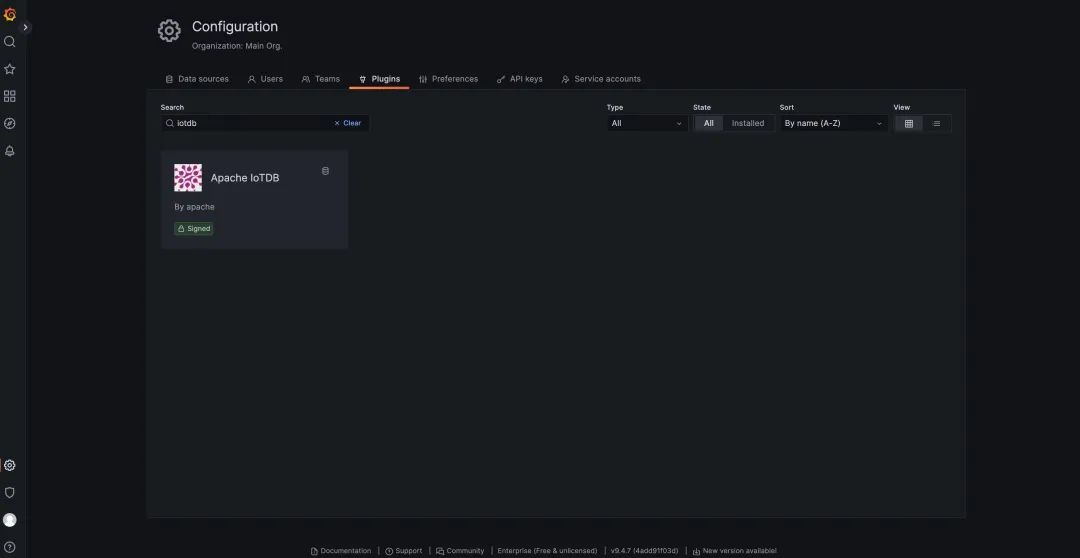Open the Help question mark icon

click(x=10, y=548)
